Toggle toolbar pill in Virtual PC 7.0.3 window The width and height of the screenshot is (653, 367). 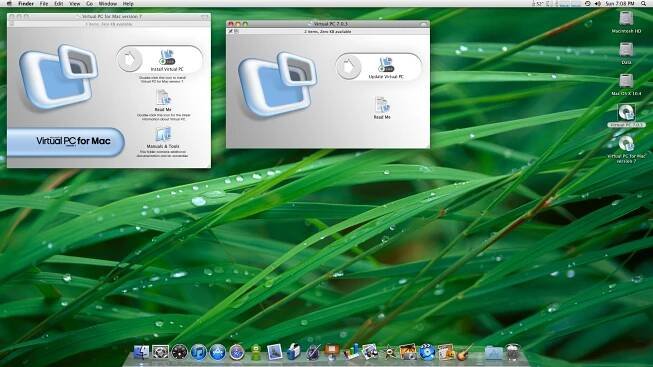[x=424, y=24]
